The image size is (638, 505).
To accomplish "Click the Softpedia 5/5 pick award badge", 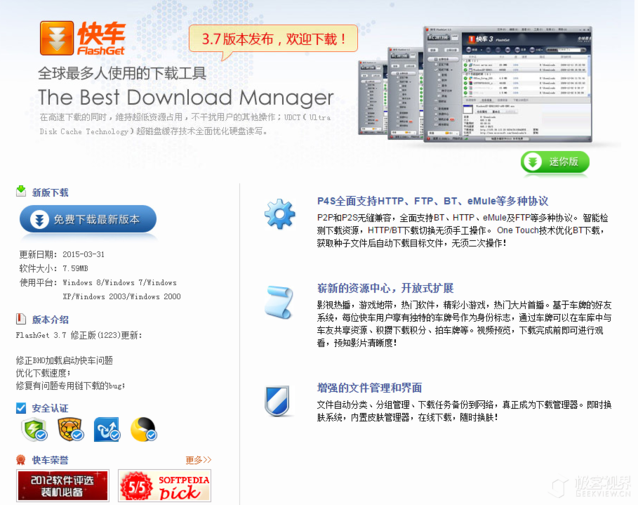I will (165, 485).
